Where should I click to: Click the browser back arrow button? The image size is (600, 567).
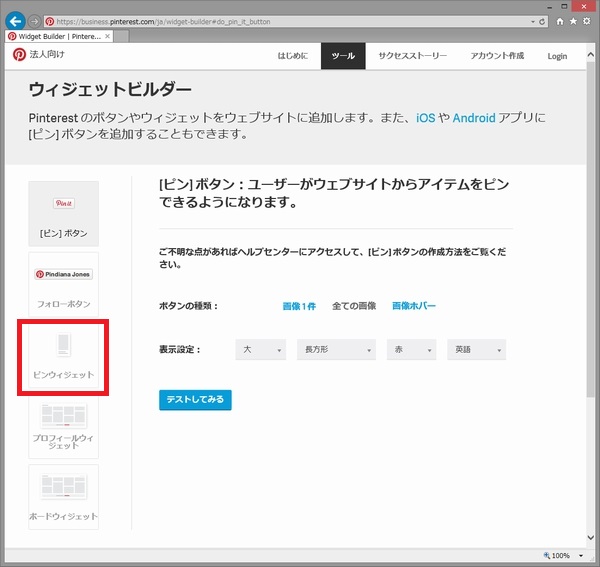coord(15,21)
